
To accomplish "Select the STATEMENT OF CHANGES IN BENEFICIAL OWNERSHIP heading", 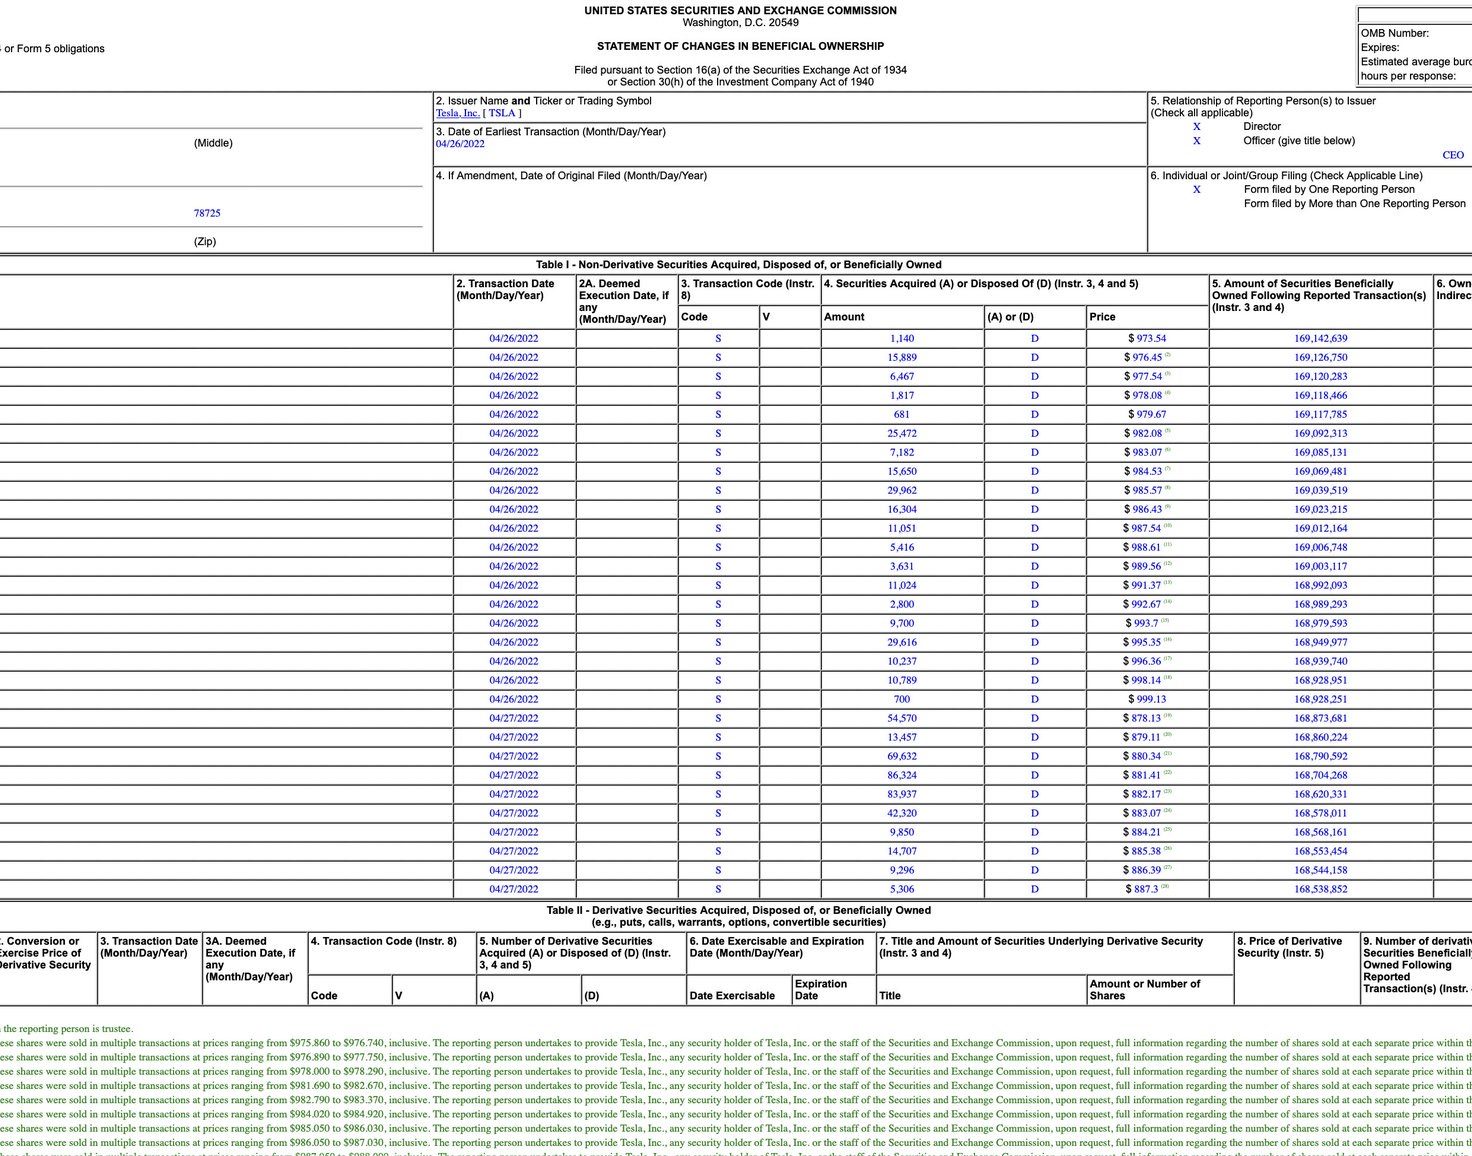I will [740, 46].
